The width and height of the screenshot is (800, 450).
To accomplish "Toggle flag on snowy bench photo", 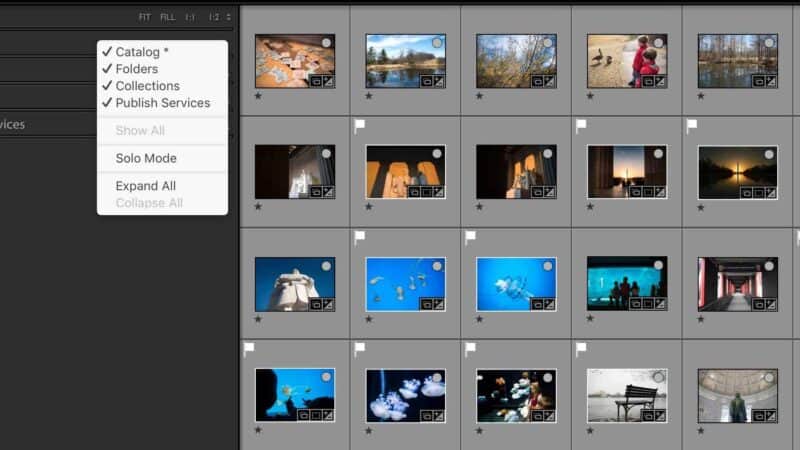I will (581, 349).
